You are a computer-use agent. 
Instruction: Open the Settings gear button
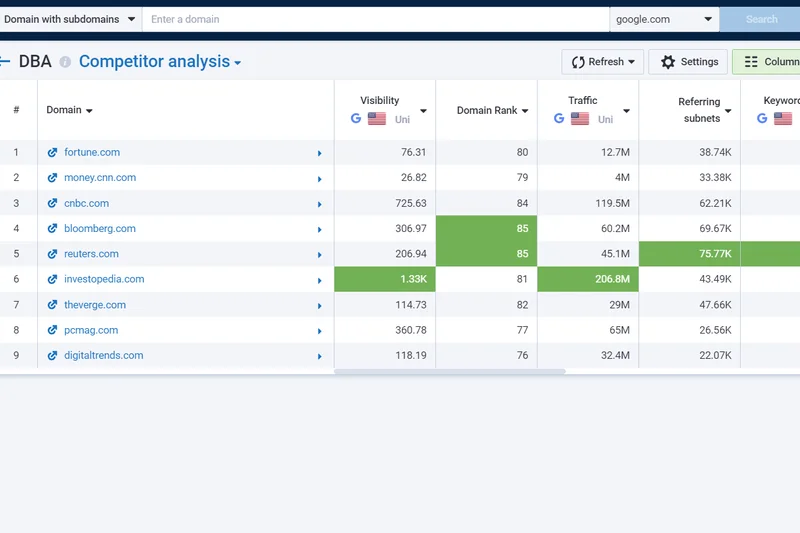pos(689,62)
